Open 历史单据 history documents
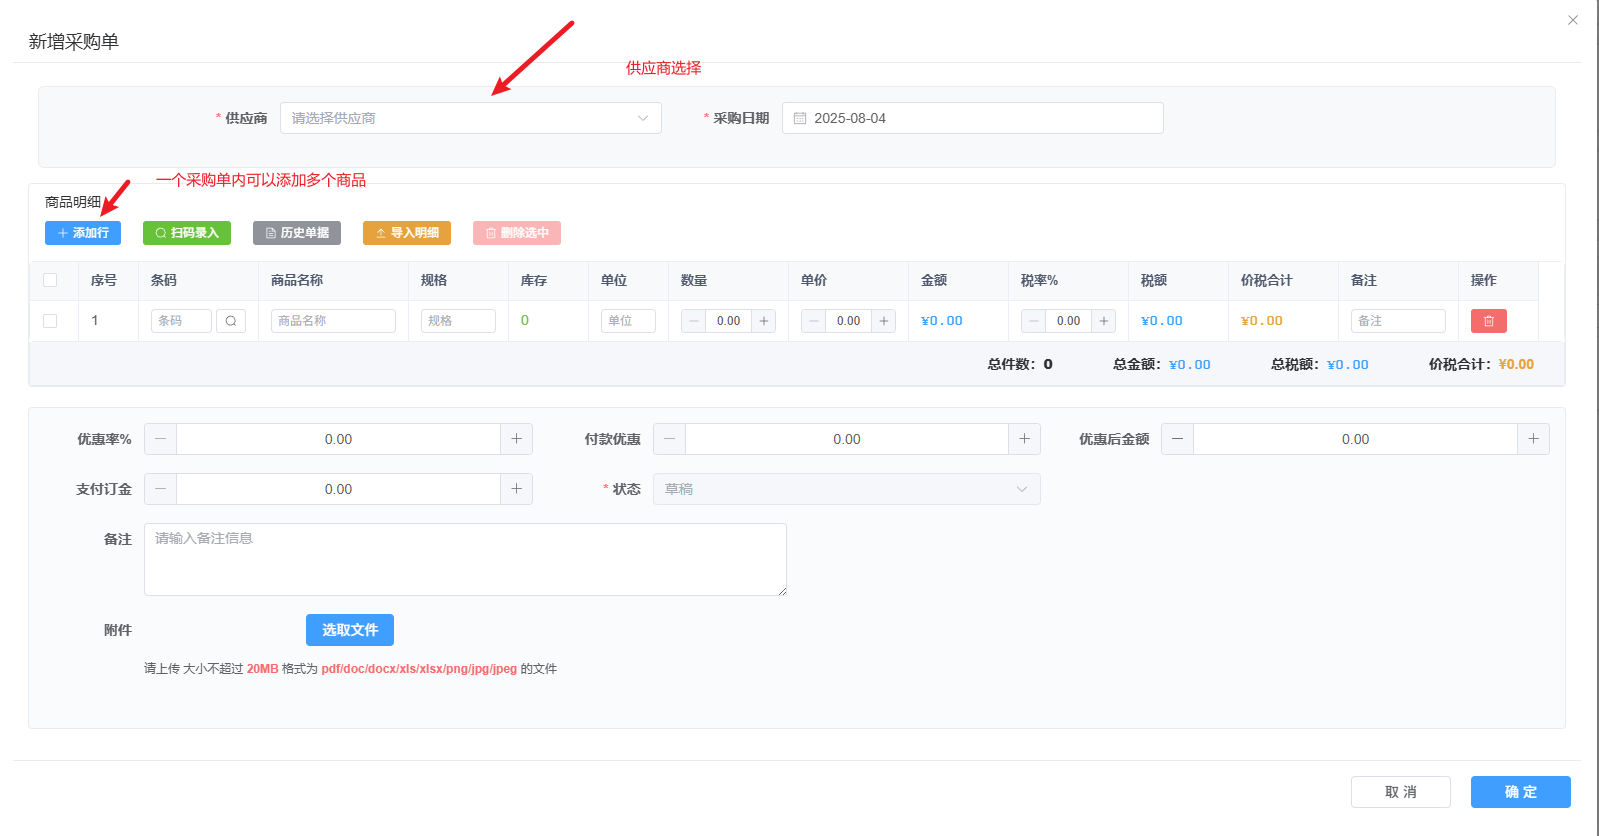This screenshot has width=1599, height=836. 297,233
